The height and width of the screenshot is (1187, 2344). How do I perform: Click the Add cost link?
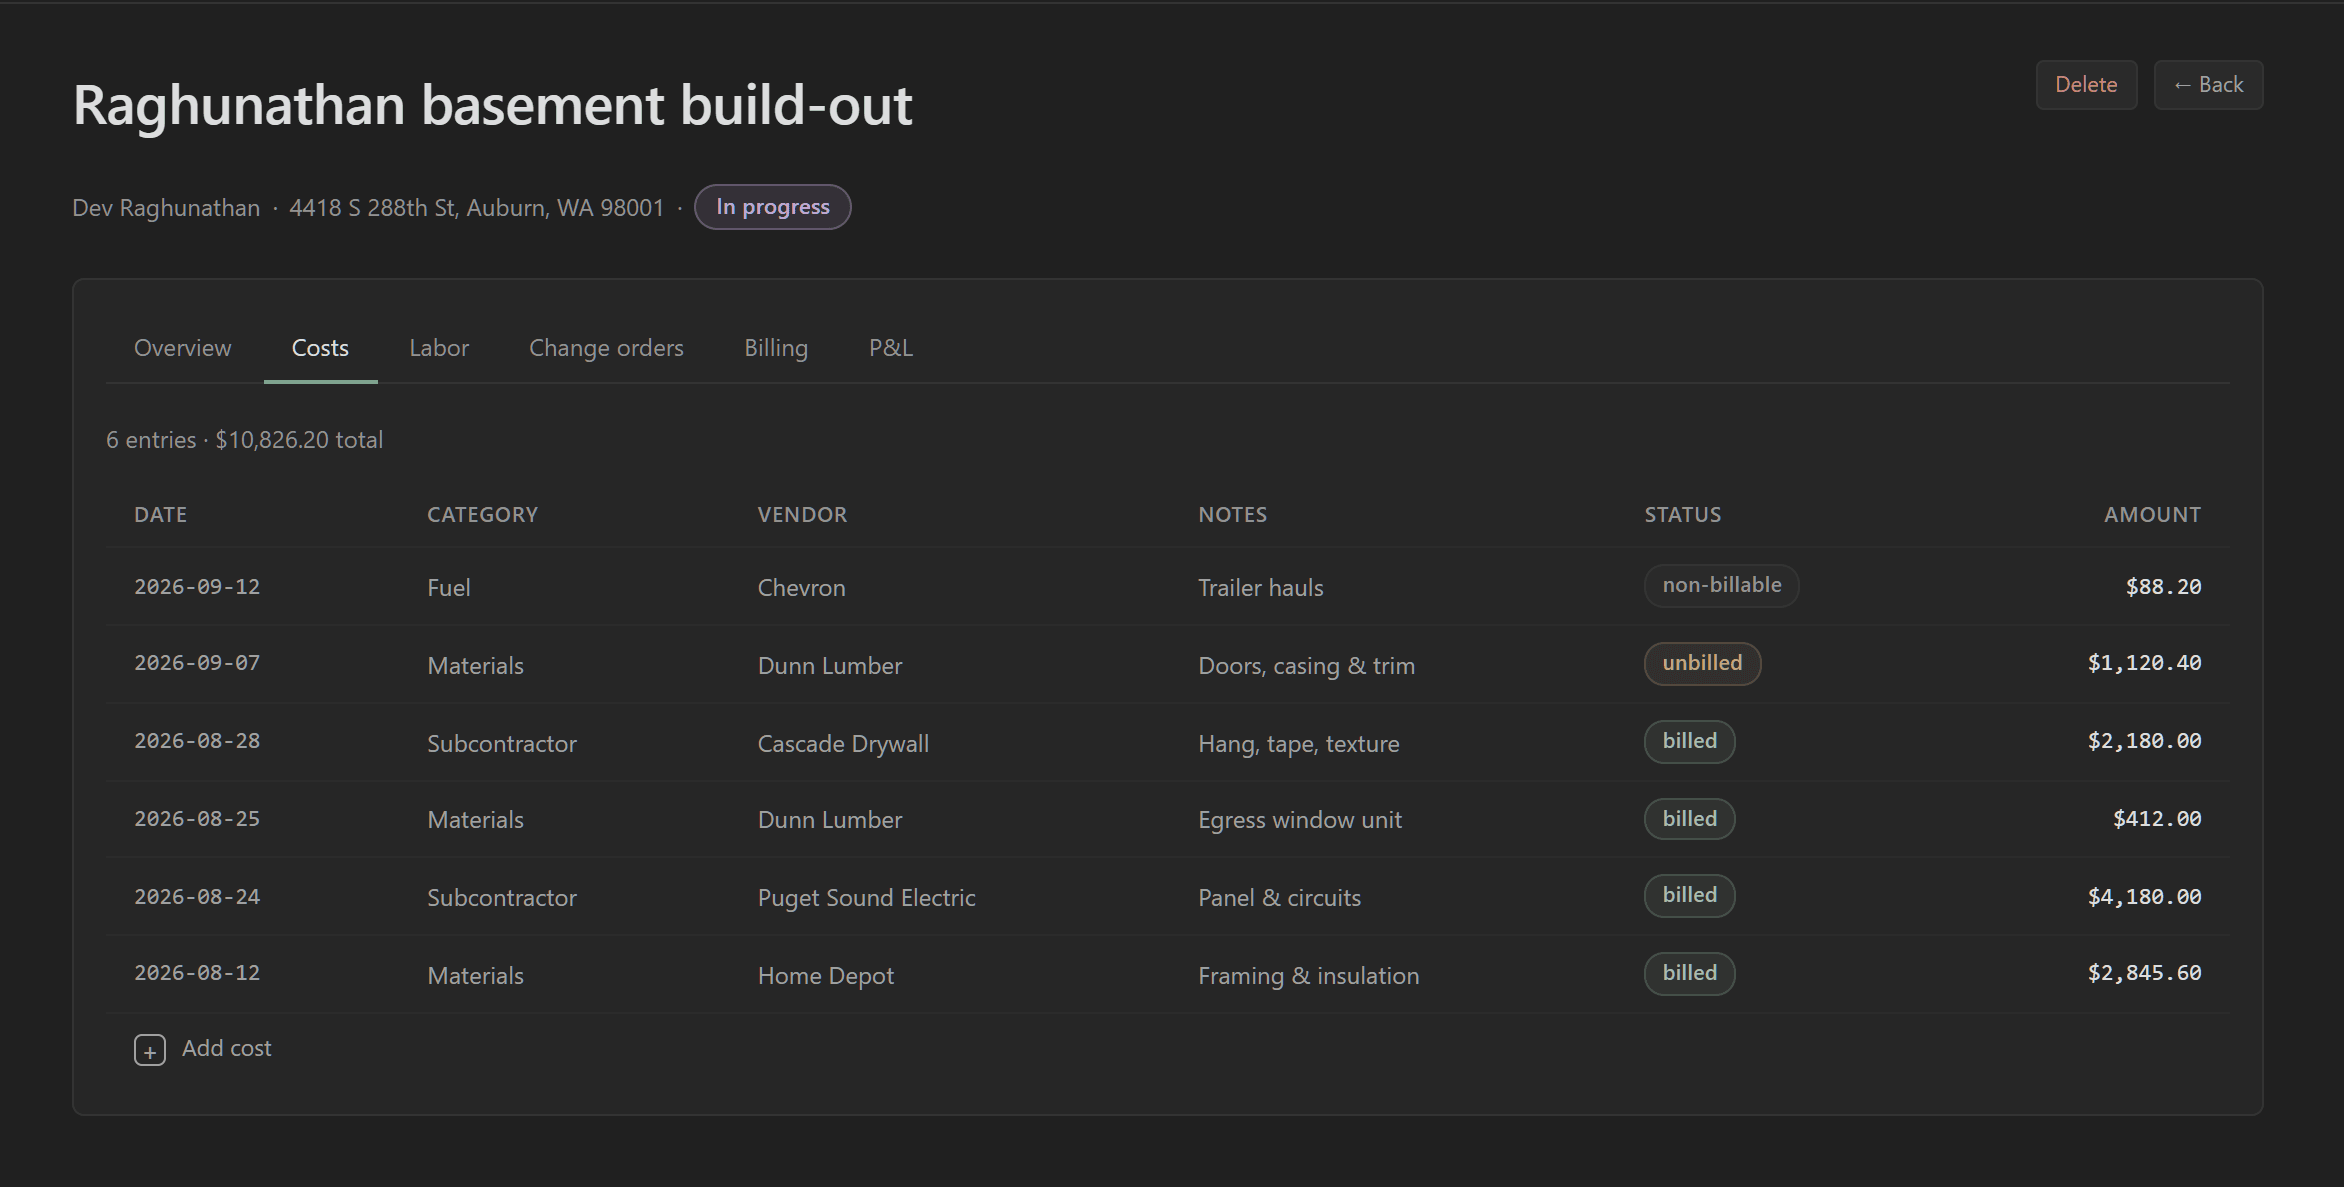203,1049
